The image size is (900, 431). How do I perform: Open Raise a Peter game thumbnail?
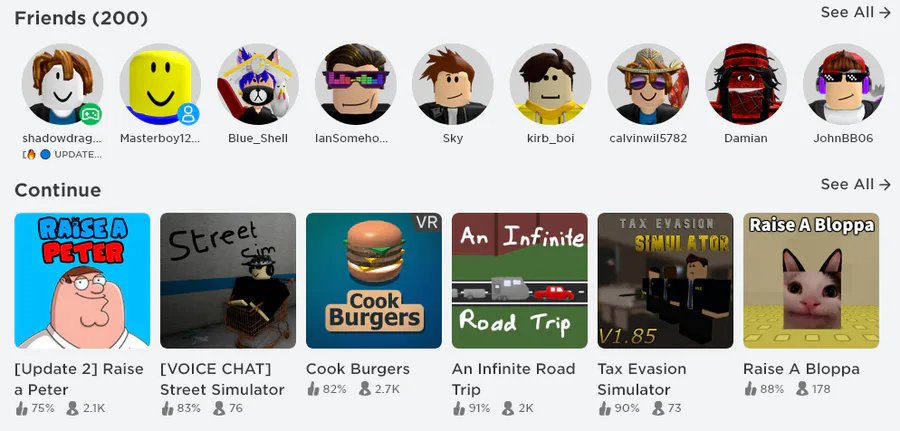82,281
